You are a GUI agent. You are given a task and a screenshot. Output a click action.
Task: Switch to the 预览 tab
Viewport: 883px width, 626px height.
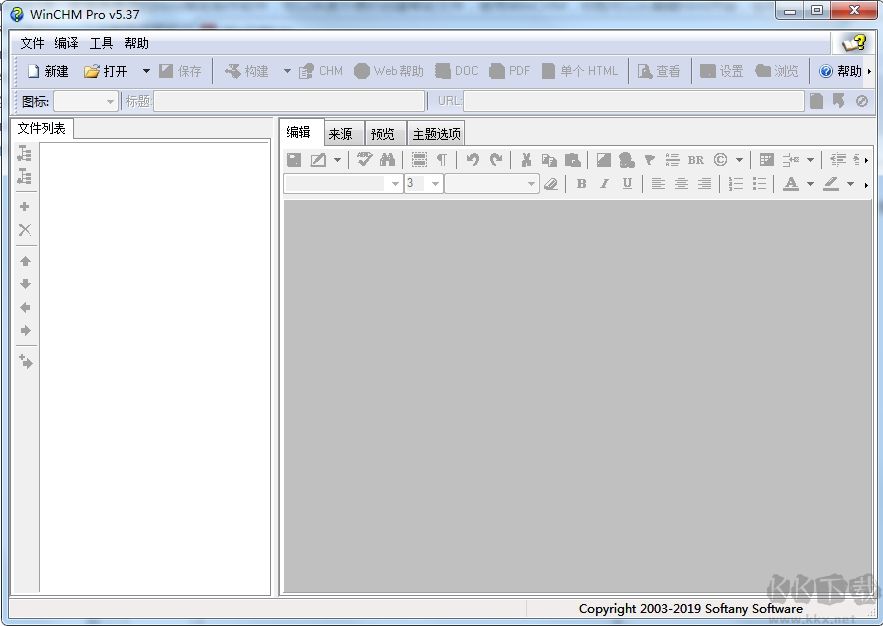384,132
